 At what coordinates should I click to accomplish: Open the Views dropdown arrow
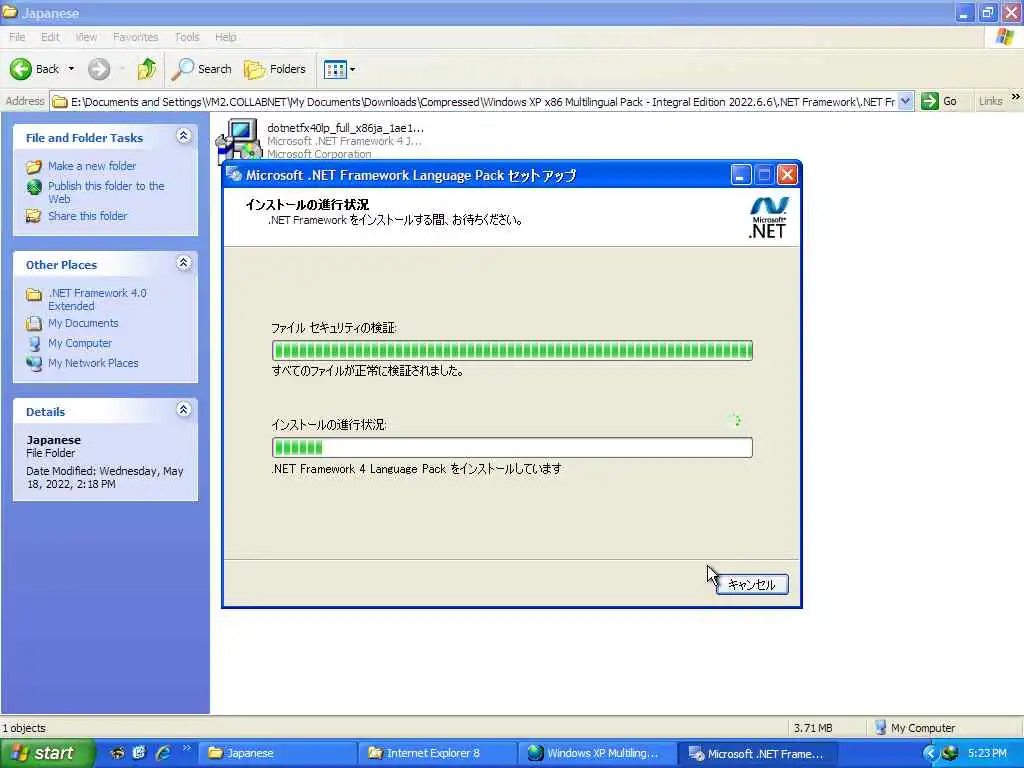[x=353, y=69]
